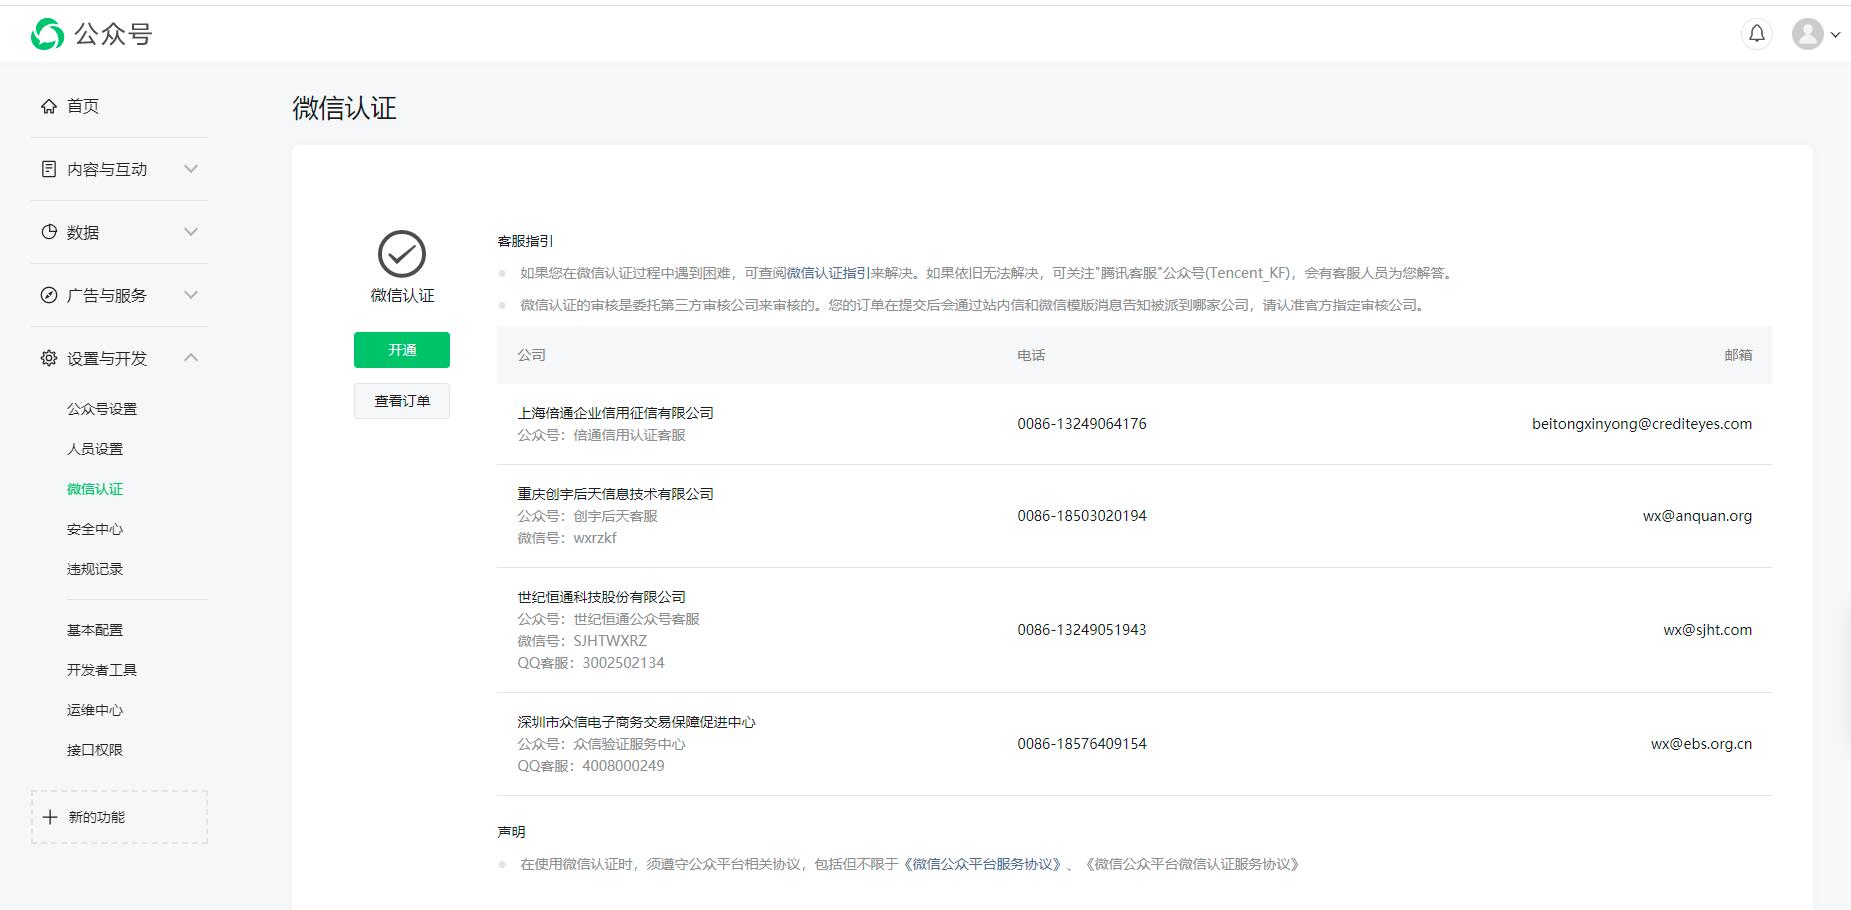Open 违规记录 in the sidebar
The image size is (1851, 910).
point(95,569)
